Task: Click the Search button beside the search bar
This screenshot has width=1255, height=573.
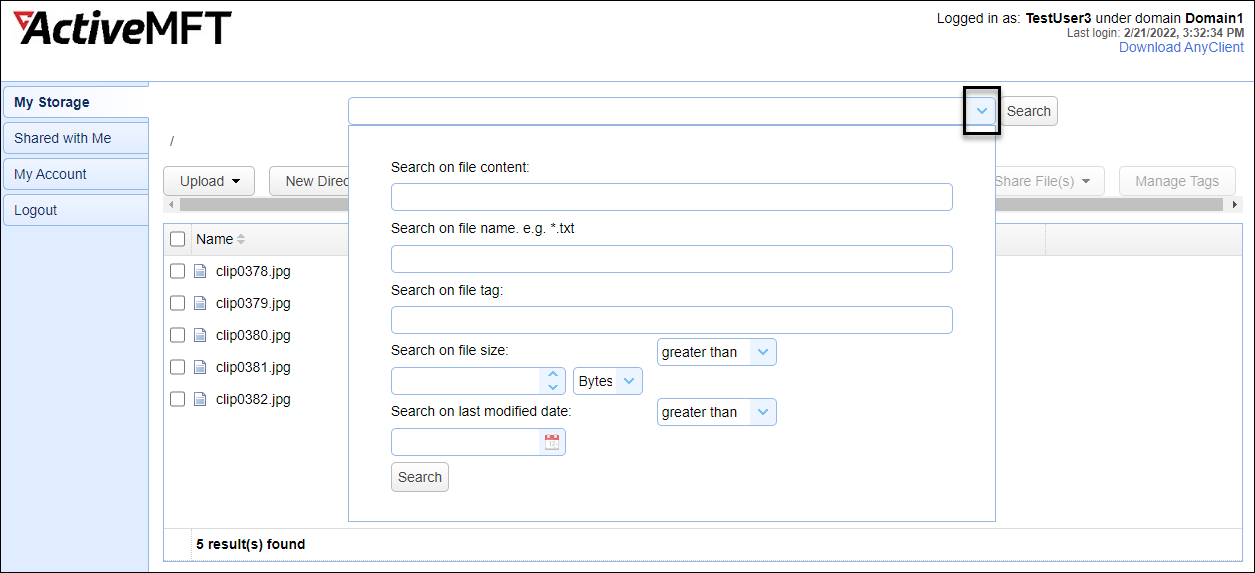Action: point(1029,111)
